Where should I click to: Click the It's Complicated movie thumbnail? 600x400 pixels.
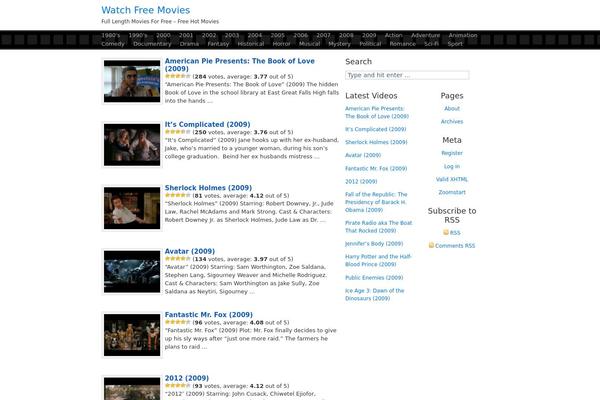click(132, 145)
